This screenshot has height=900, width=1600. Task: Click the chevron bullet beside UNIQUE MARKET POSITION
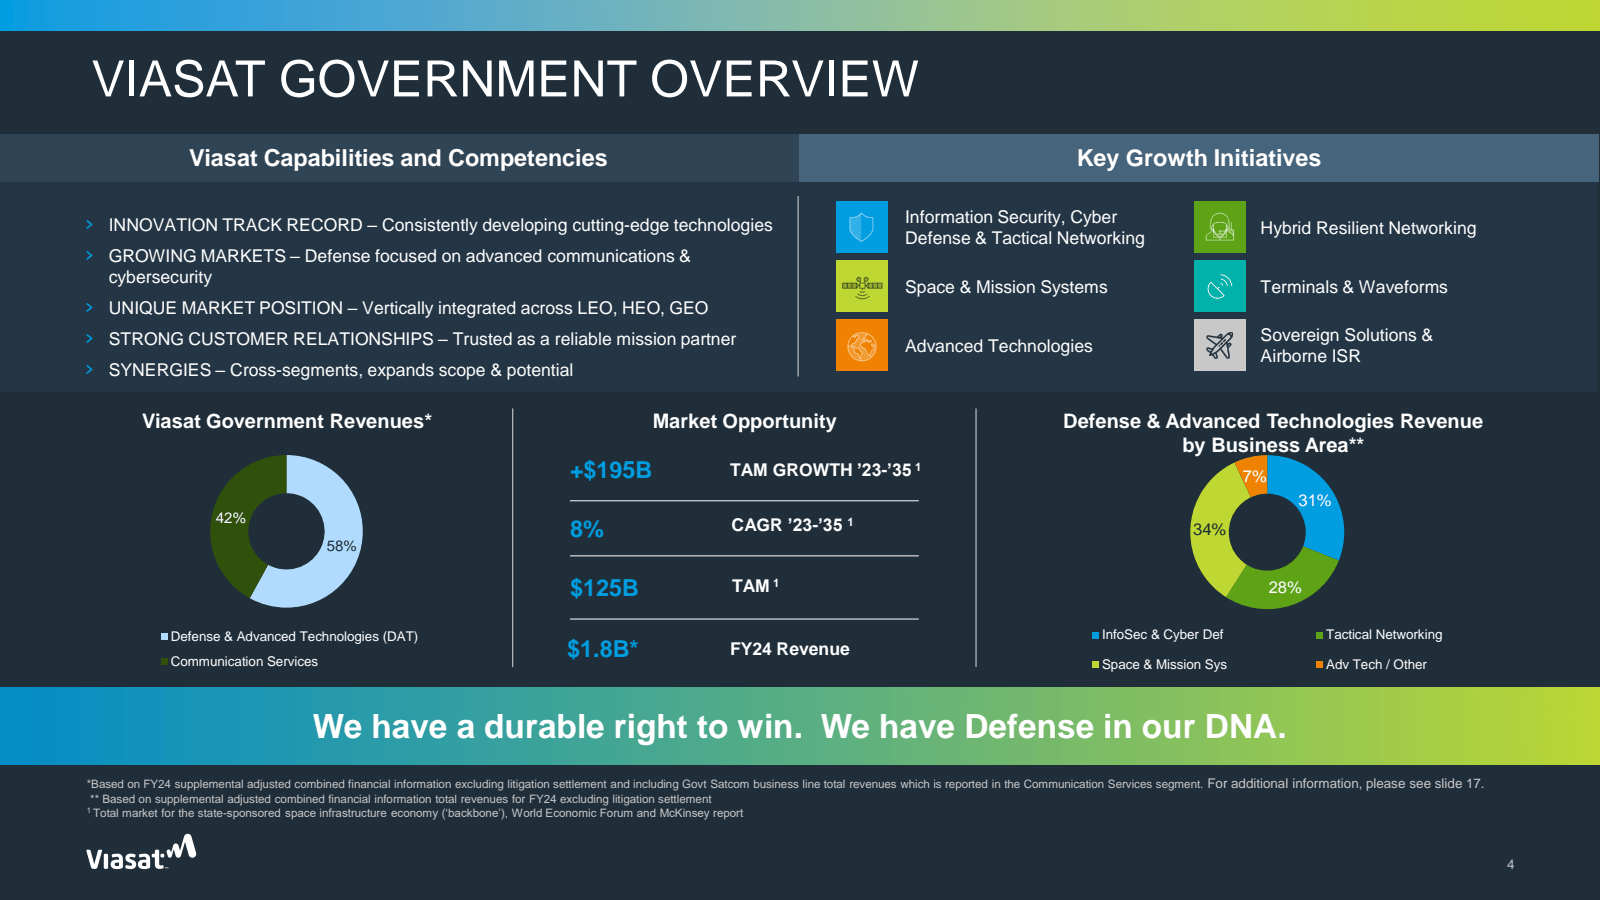pyautogui.click(x=89, y=308)
